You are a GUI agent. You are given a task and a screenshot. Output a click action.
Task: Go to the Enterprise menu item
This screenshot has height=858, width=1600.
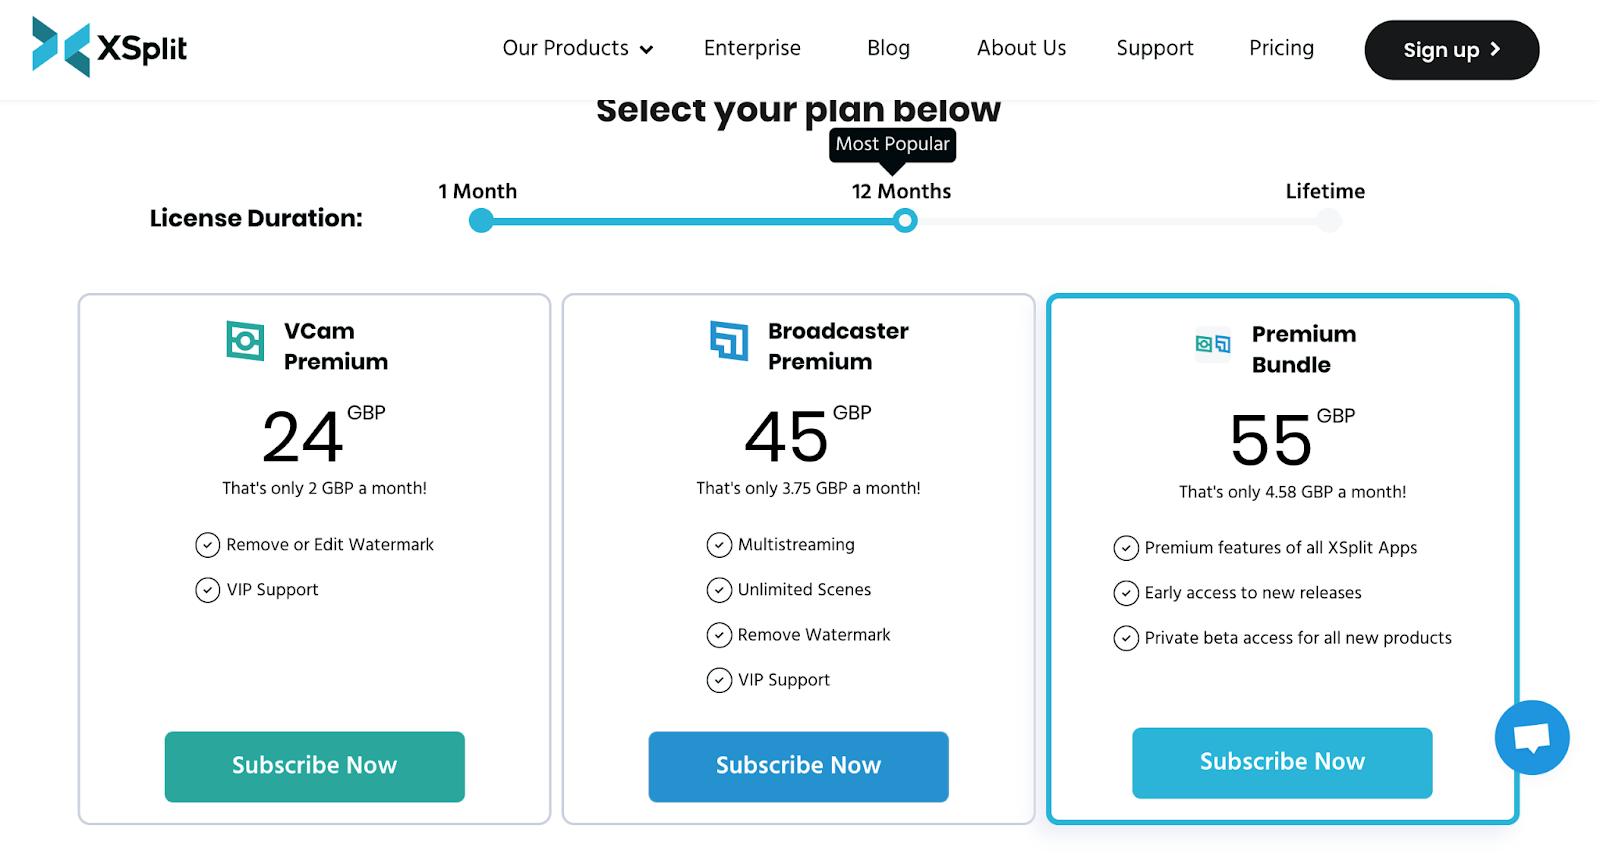click(x=752, y=48)
